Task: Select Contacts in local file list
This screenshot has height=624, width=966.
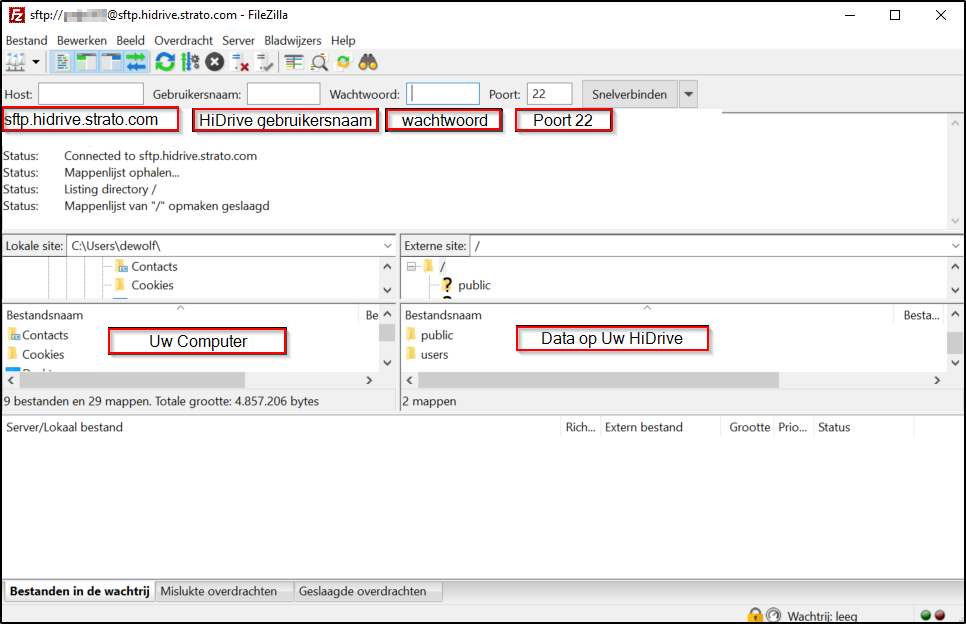Action: click(x=45, y=335)
